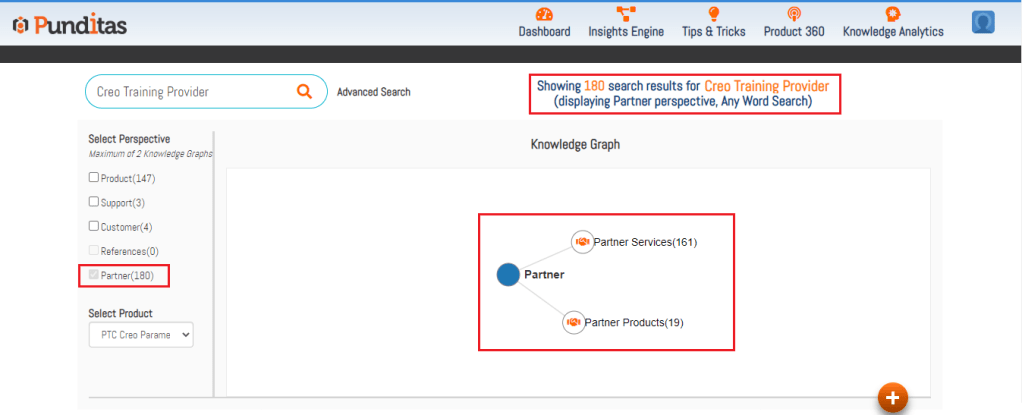Open the Product 360 icon
Image resolution: width=1022 pixels, height=415 pixels.
[794, 14]
